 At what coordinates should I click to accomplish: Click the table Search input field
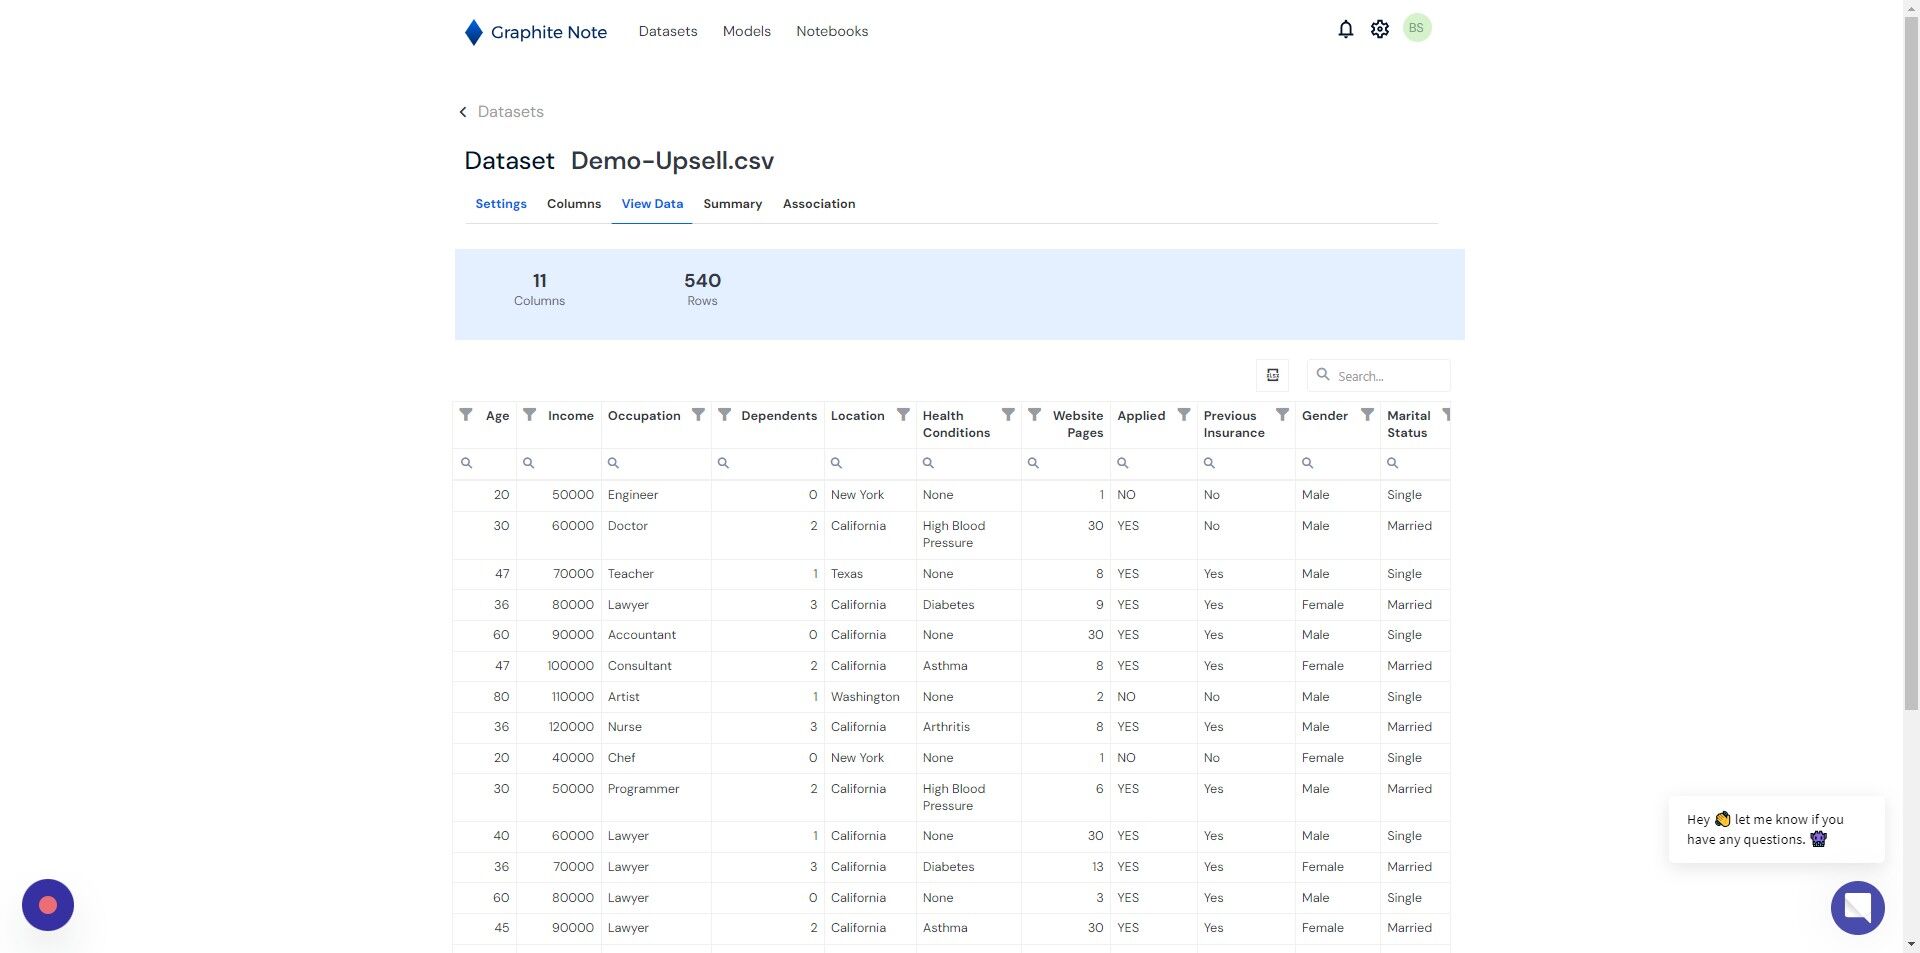[1379, 376]
